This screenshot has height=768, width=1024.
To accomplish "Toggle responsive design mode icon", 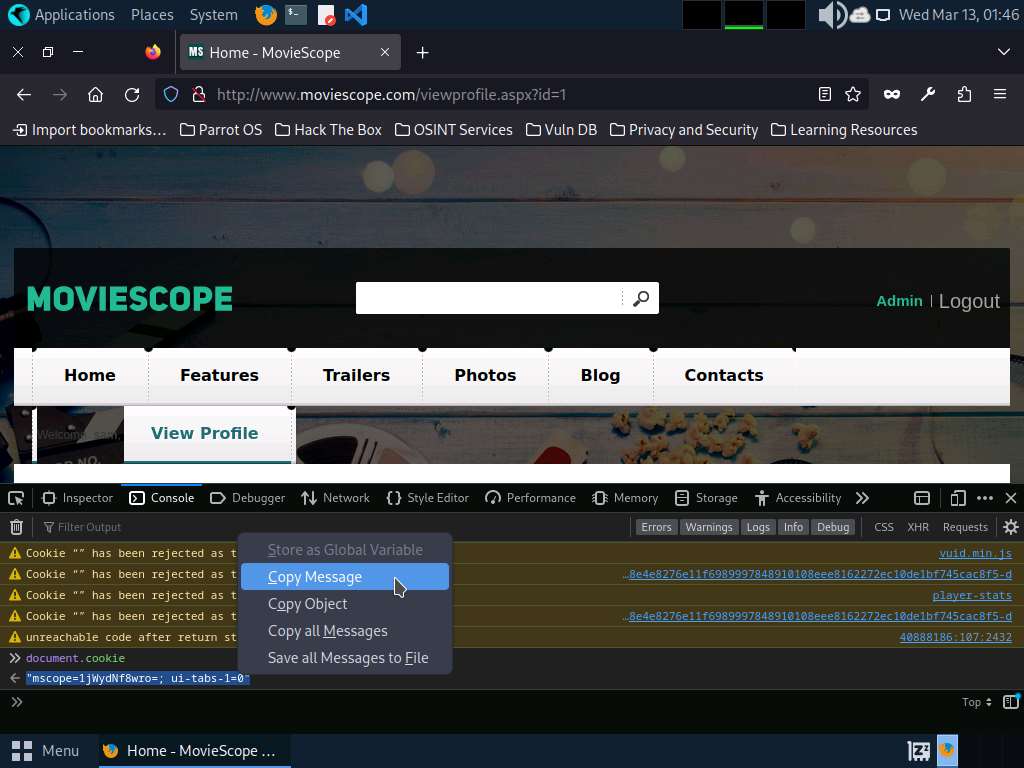I will [x=957, y=498].
